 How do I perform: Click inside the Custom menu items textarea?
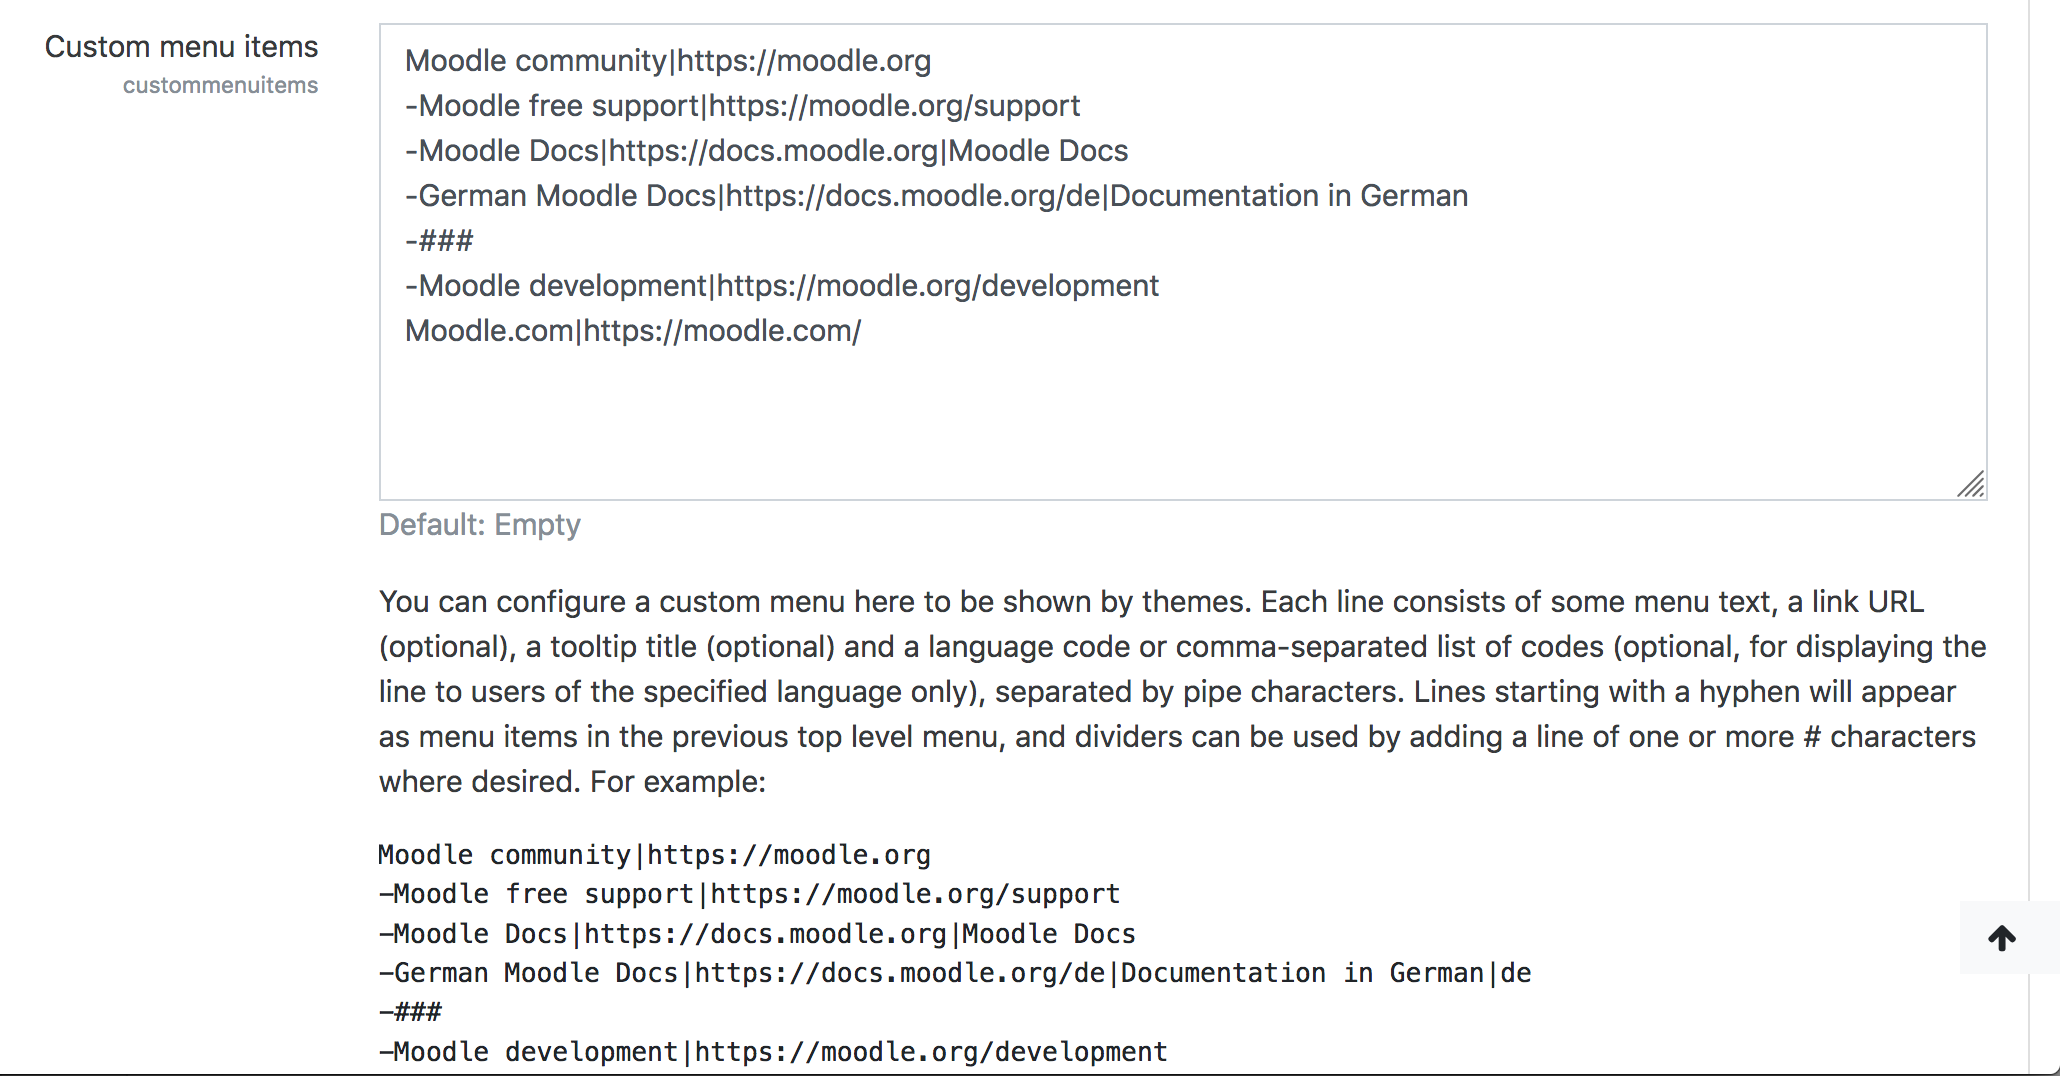coord(1183,262)
